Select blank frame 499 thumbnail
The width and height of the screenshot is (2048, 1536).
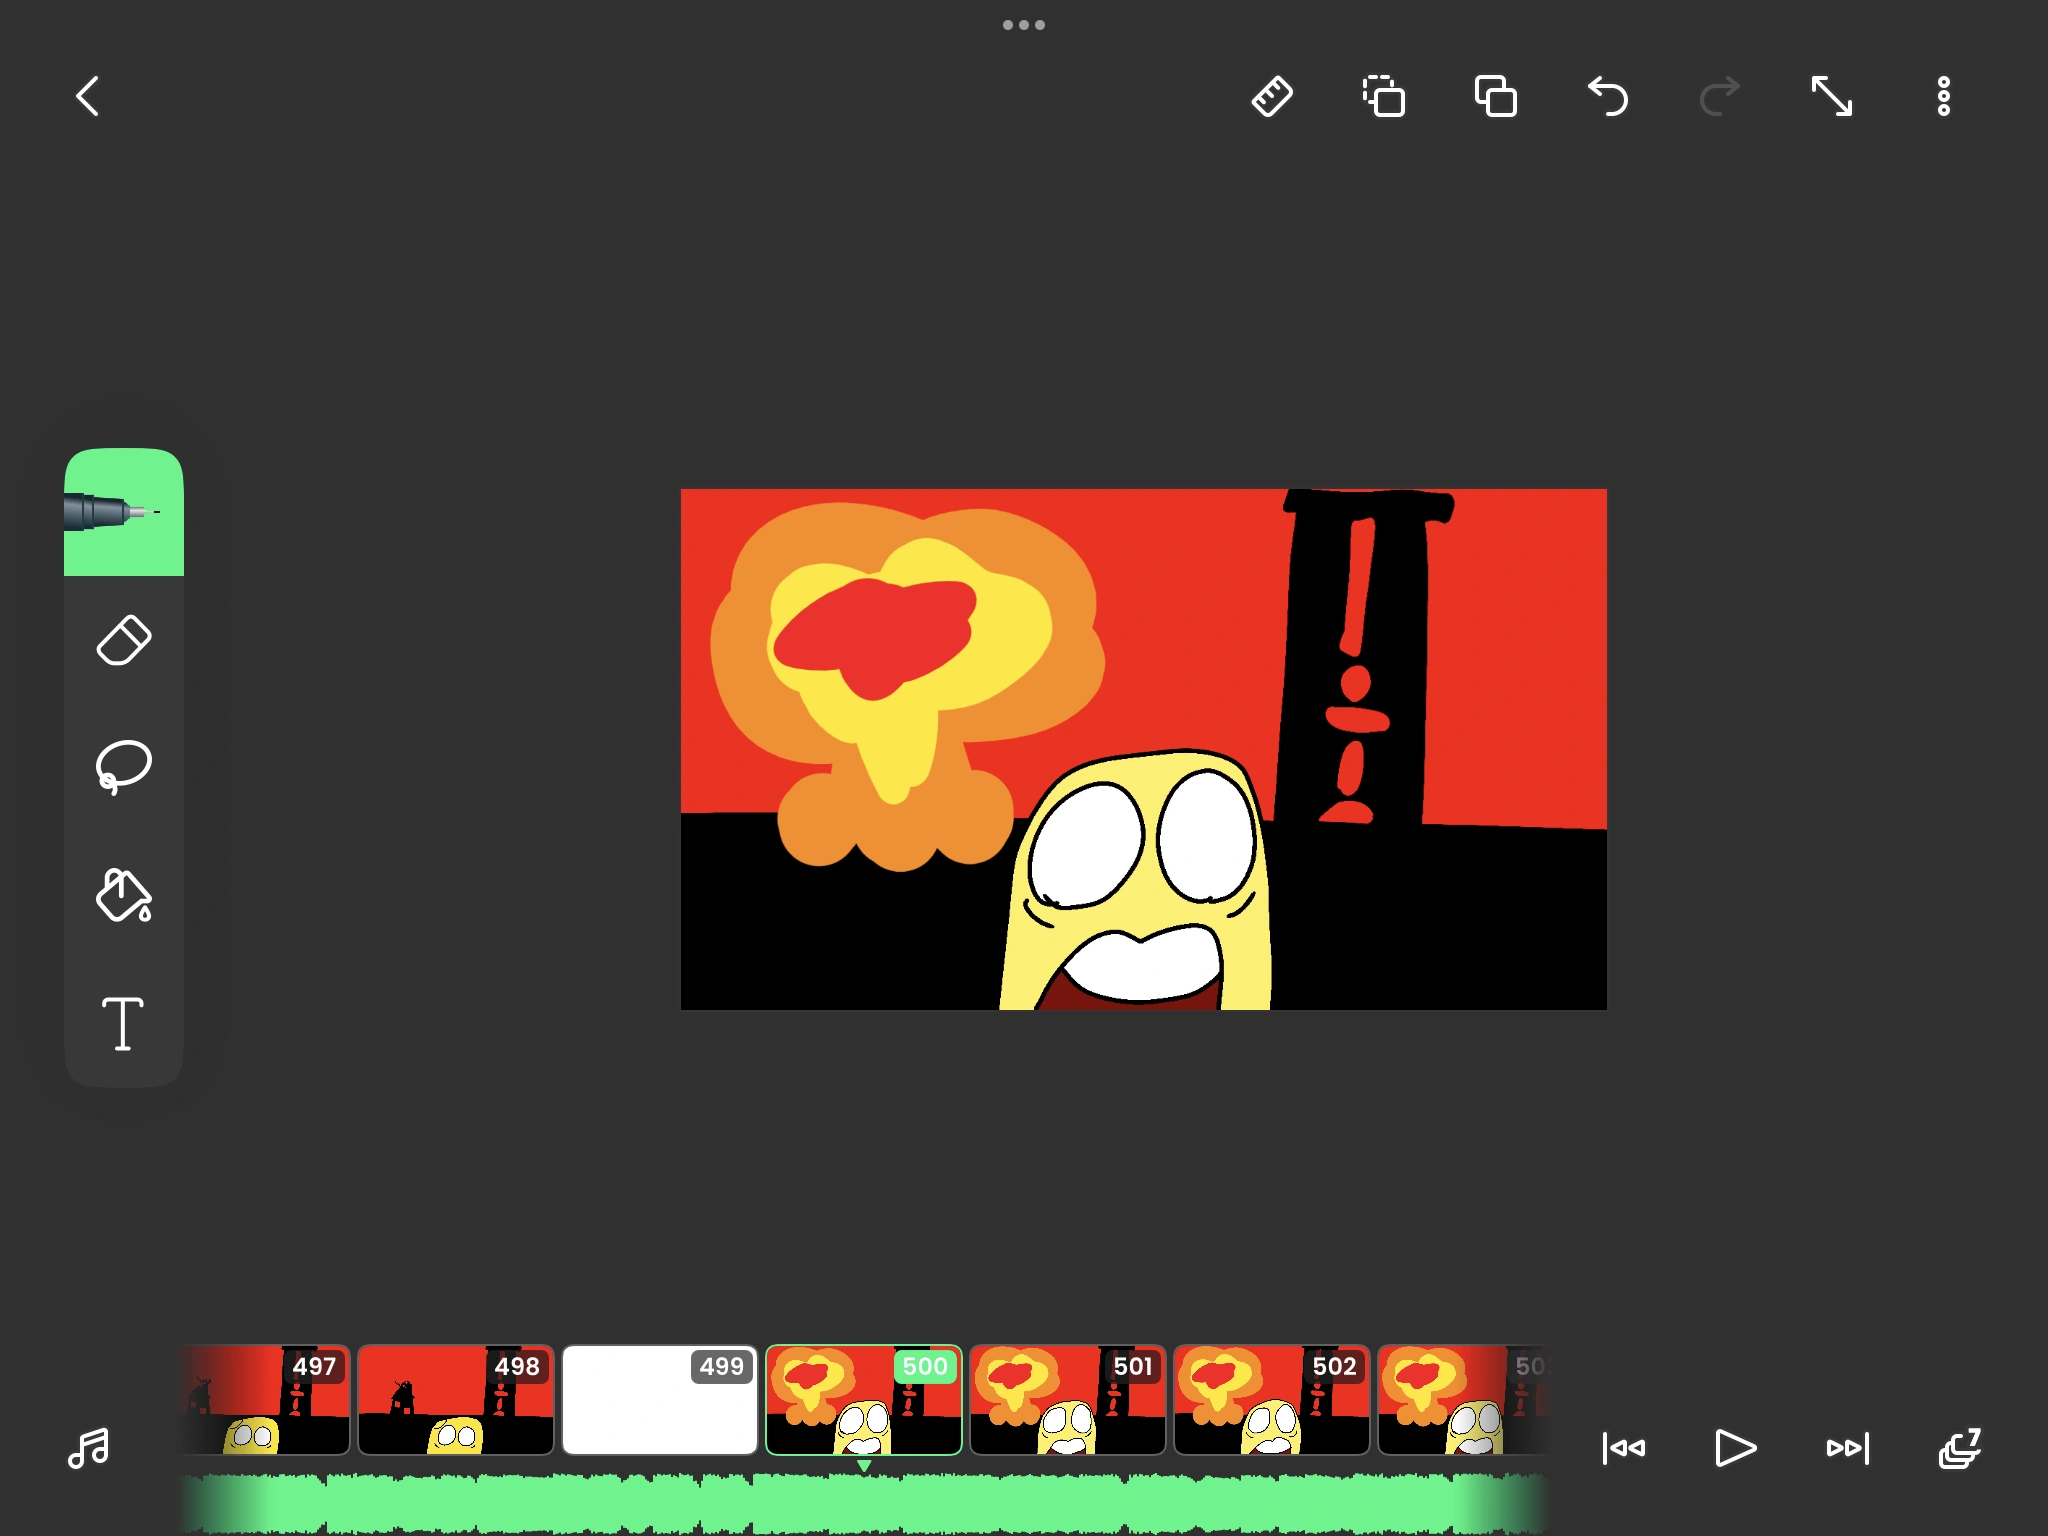click(x=659, y=1400)
